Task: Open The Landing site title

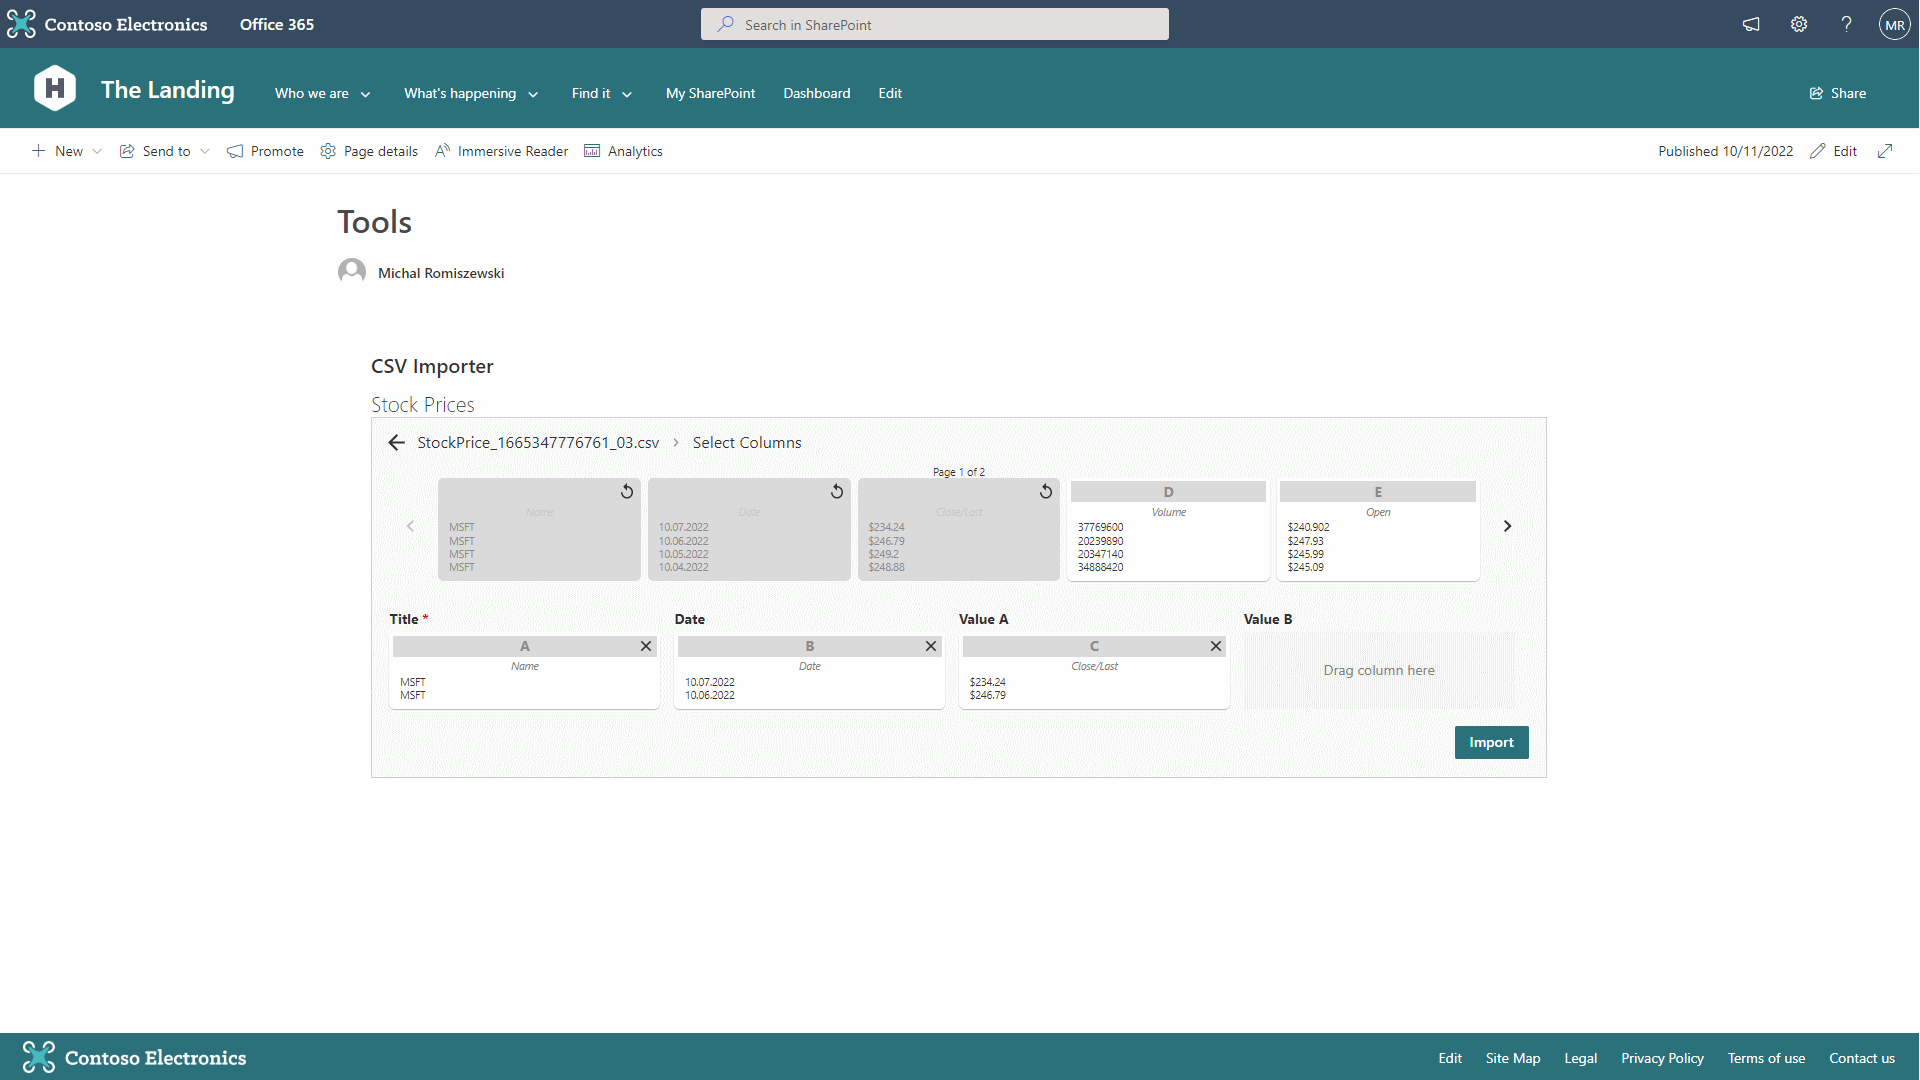Action: [167, 90]
